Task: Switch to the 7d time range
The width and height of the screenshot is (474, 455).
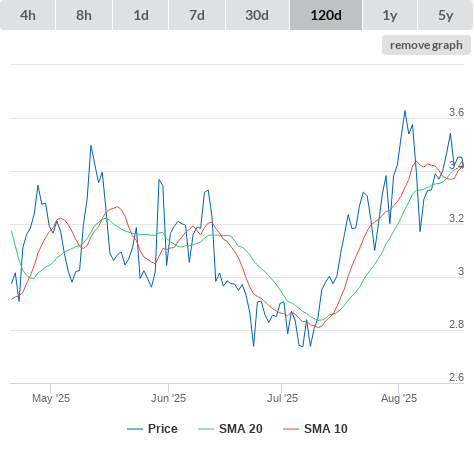Action: (197, 15)
